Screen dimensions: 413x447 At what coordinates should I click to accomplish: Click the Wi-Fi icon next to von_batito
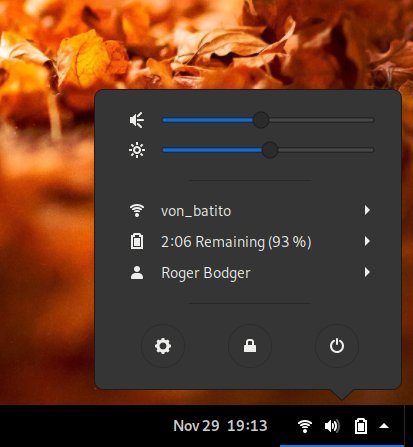tap(137, 210)
